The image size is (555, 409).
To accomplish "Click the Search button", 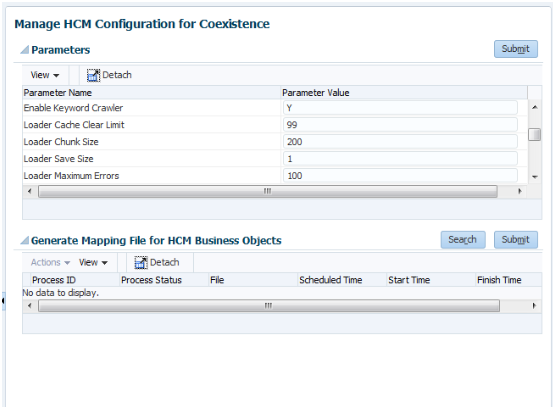I will (463, 240).
